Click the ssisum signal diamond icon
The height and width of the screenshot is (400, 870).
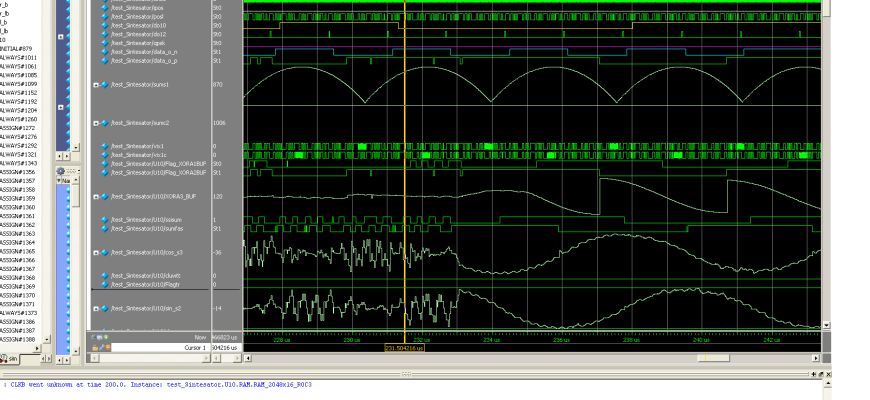(x=104, y=219)
